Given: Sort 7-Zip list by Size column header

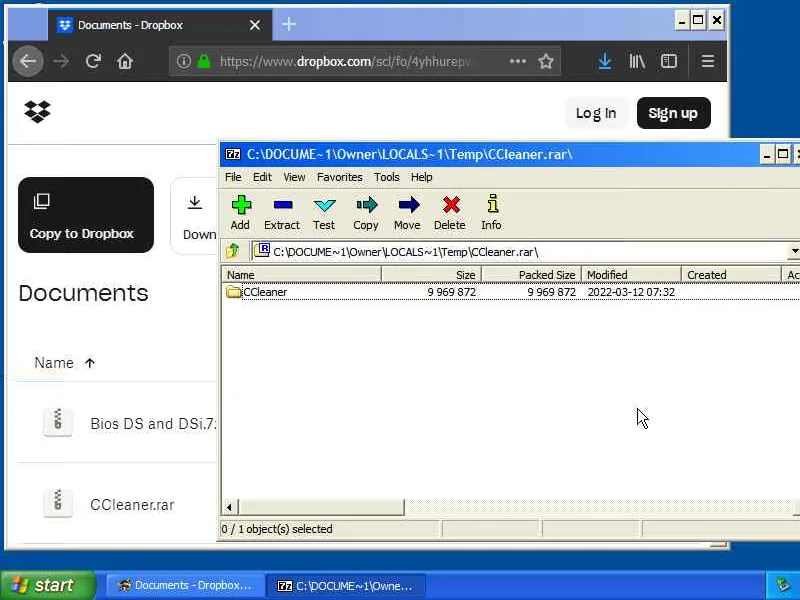Looking at the screenshot, I should (431, 274).
